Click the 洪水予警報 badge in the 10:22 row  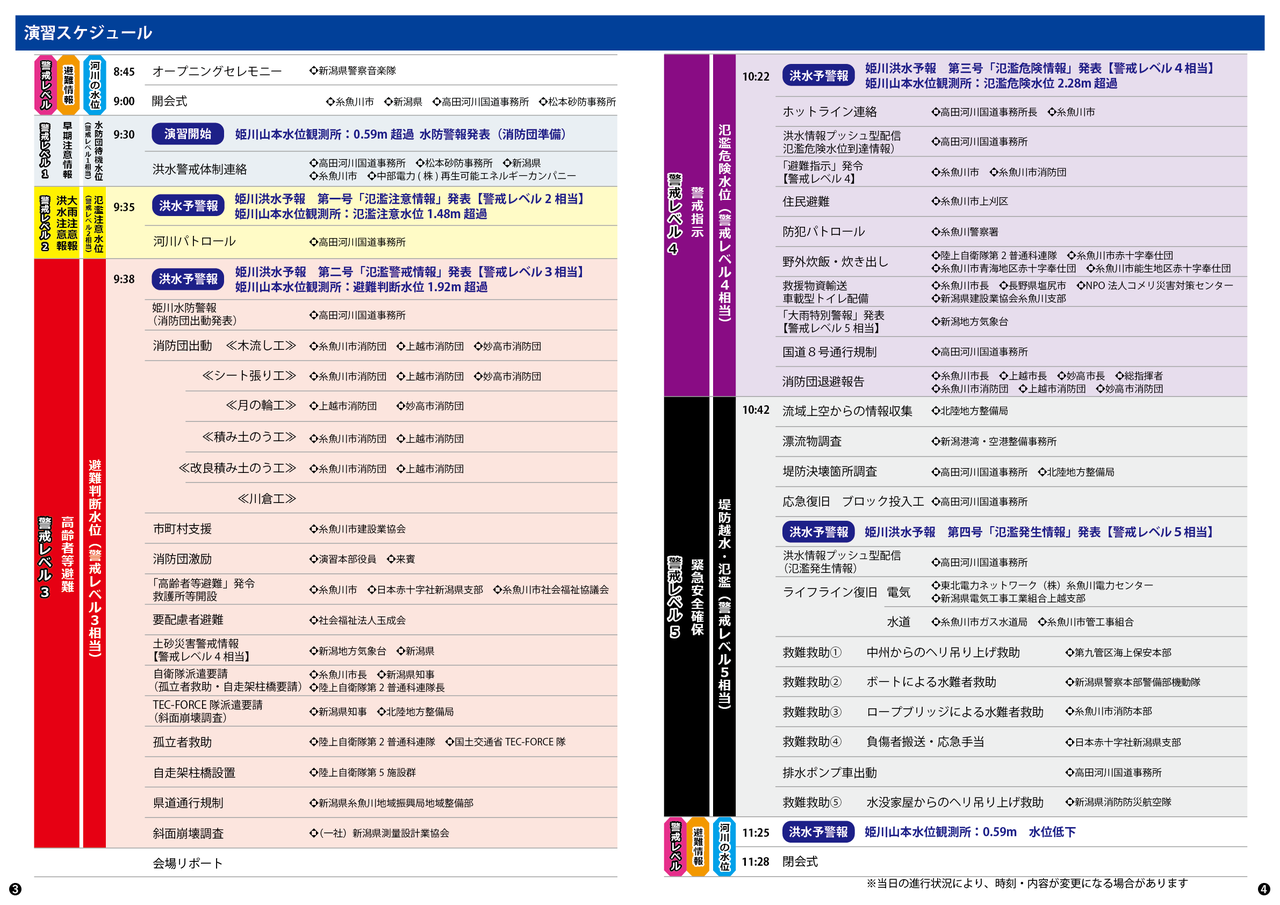click(819, 75)
